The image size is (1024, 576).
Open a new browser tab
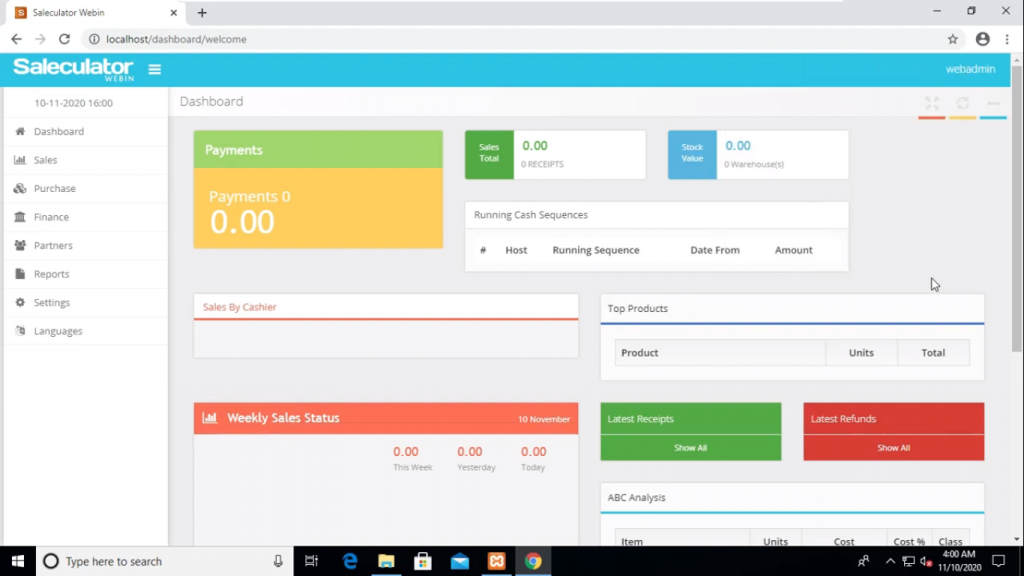202,12
